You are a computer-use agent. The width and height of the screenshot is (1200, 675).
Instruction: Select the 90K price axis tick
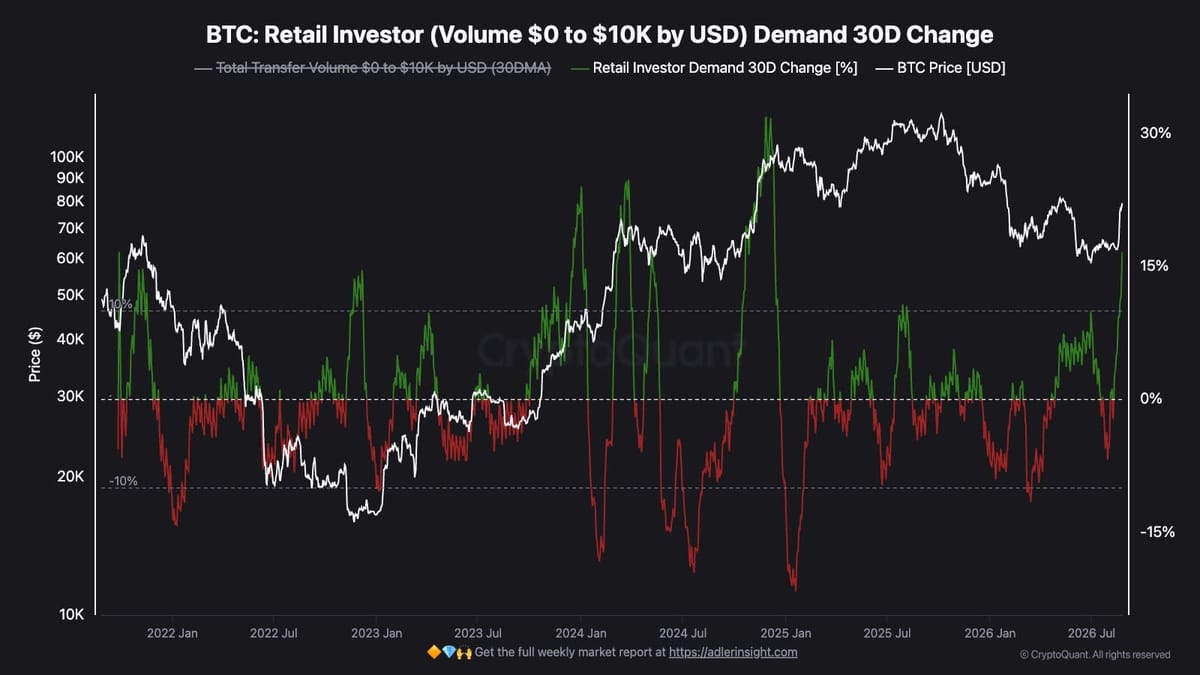(x=70, y=178)
